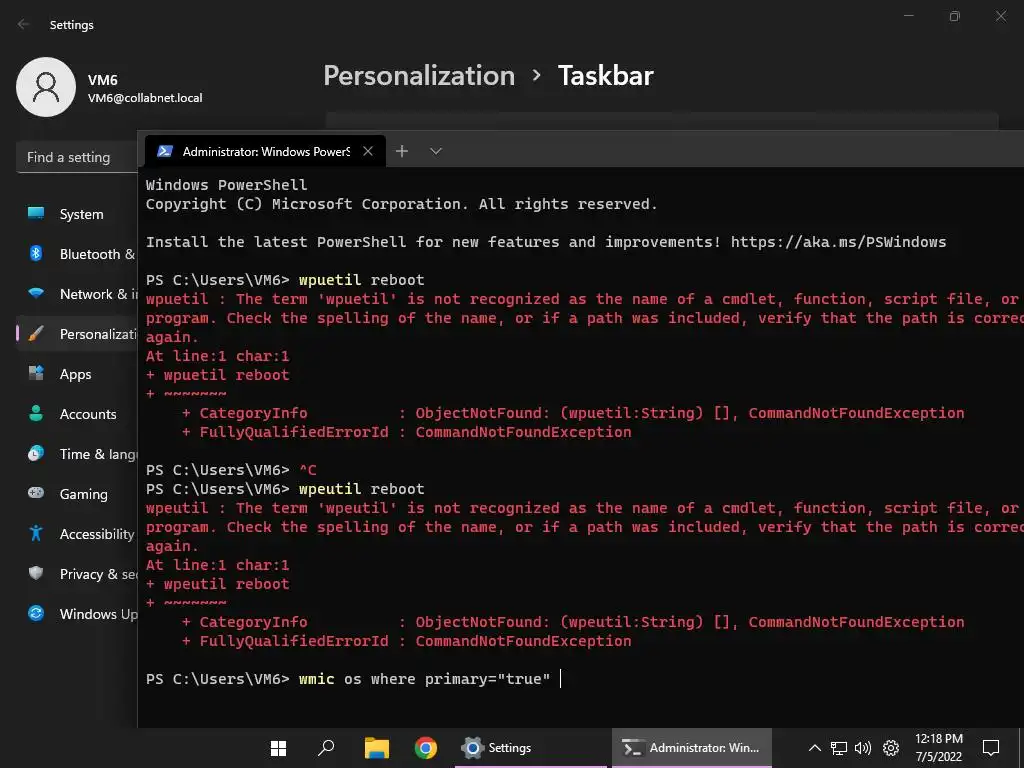Click Find a setting search box
This screenshot has width=1024, height=768.
click(77, 157)
